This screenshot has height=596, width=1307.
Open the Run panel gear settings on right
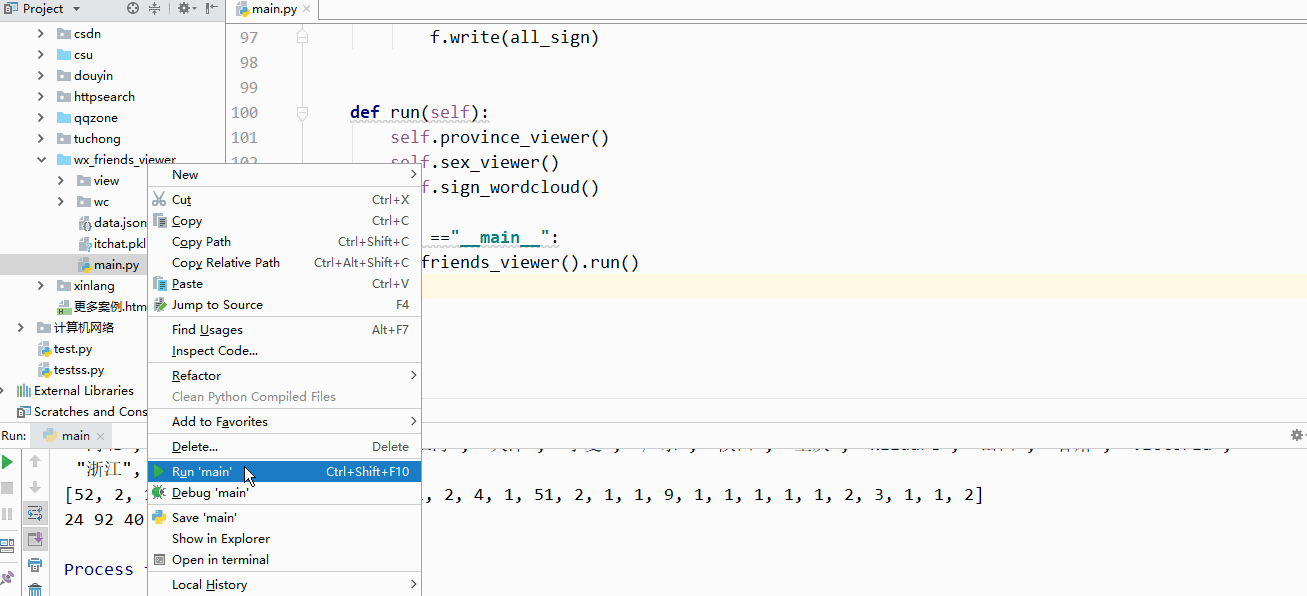pos(1297,435)
